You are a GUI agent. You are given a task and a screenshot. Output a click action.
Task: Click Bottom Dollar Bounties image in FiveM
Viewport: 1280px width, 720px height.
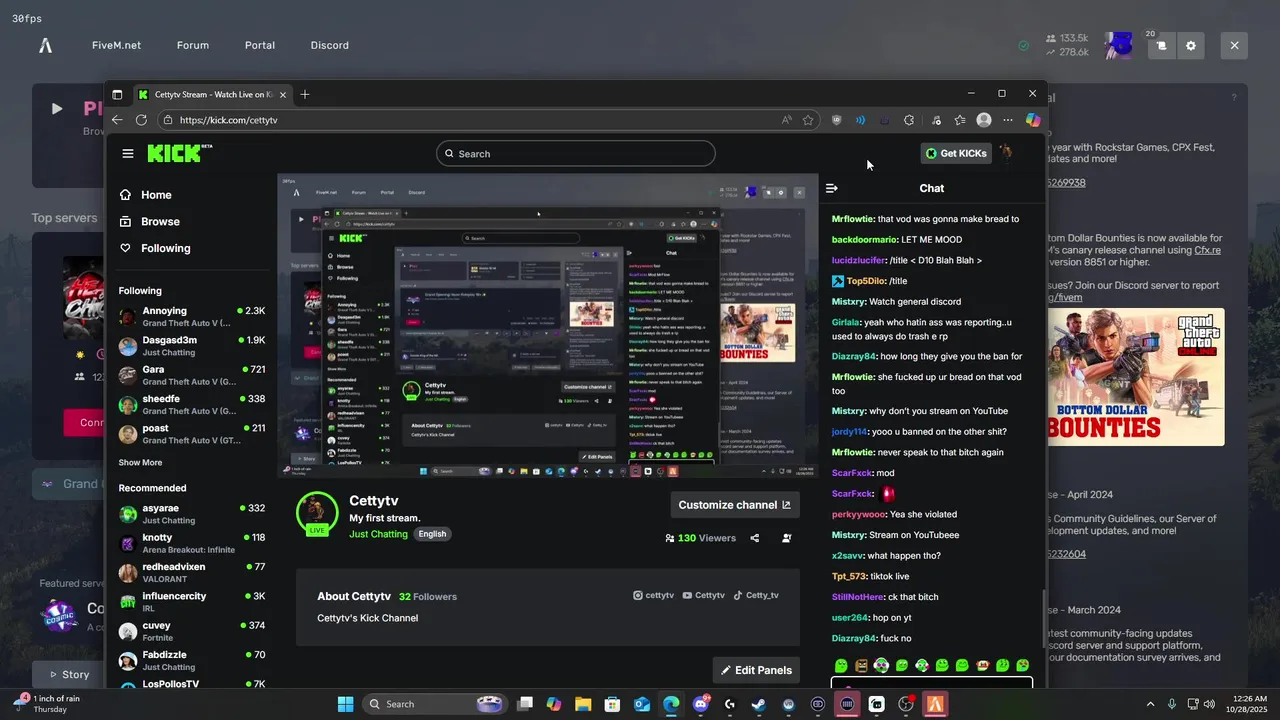[x=1136, y=376]
